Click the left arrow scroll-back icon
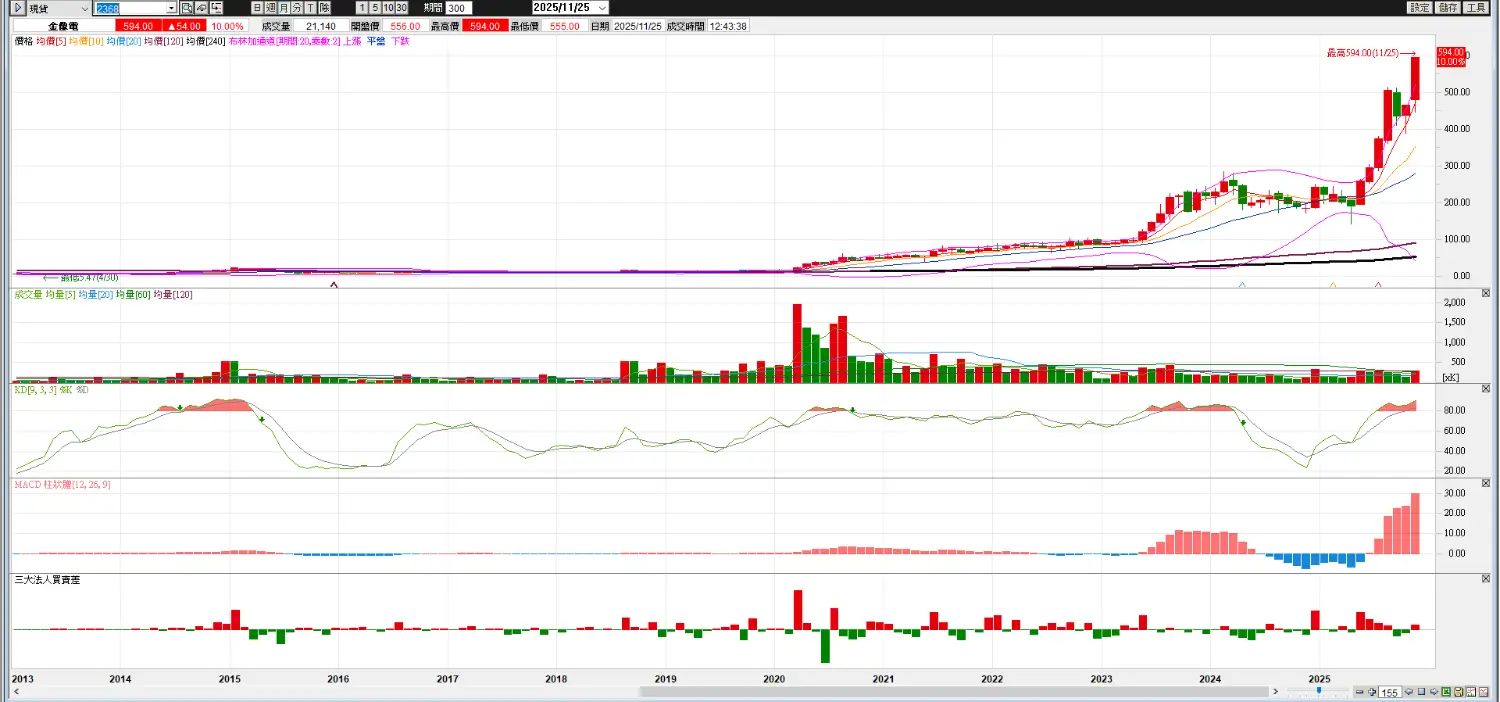1500x702 pixels. pyautogui.click(x=1409, y=691)
